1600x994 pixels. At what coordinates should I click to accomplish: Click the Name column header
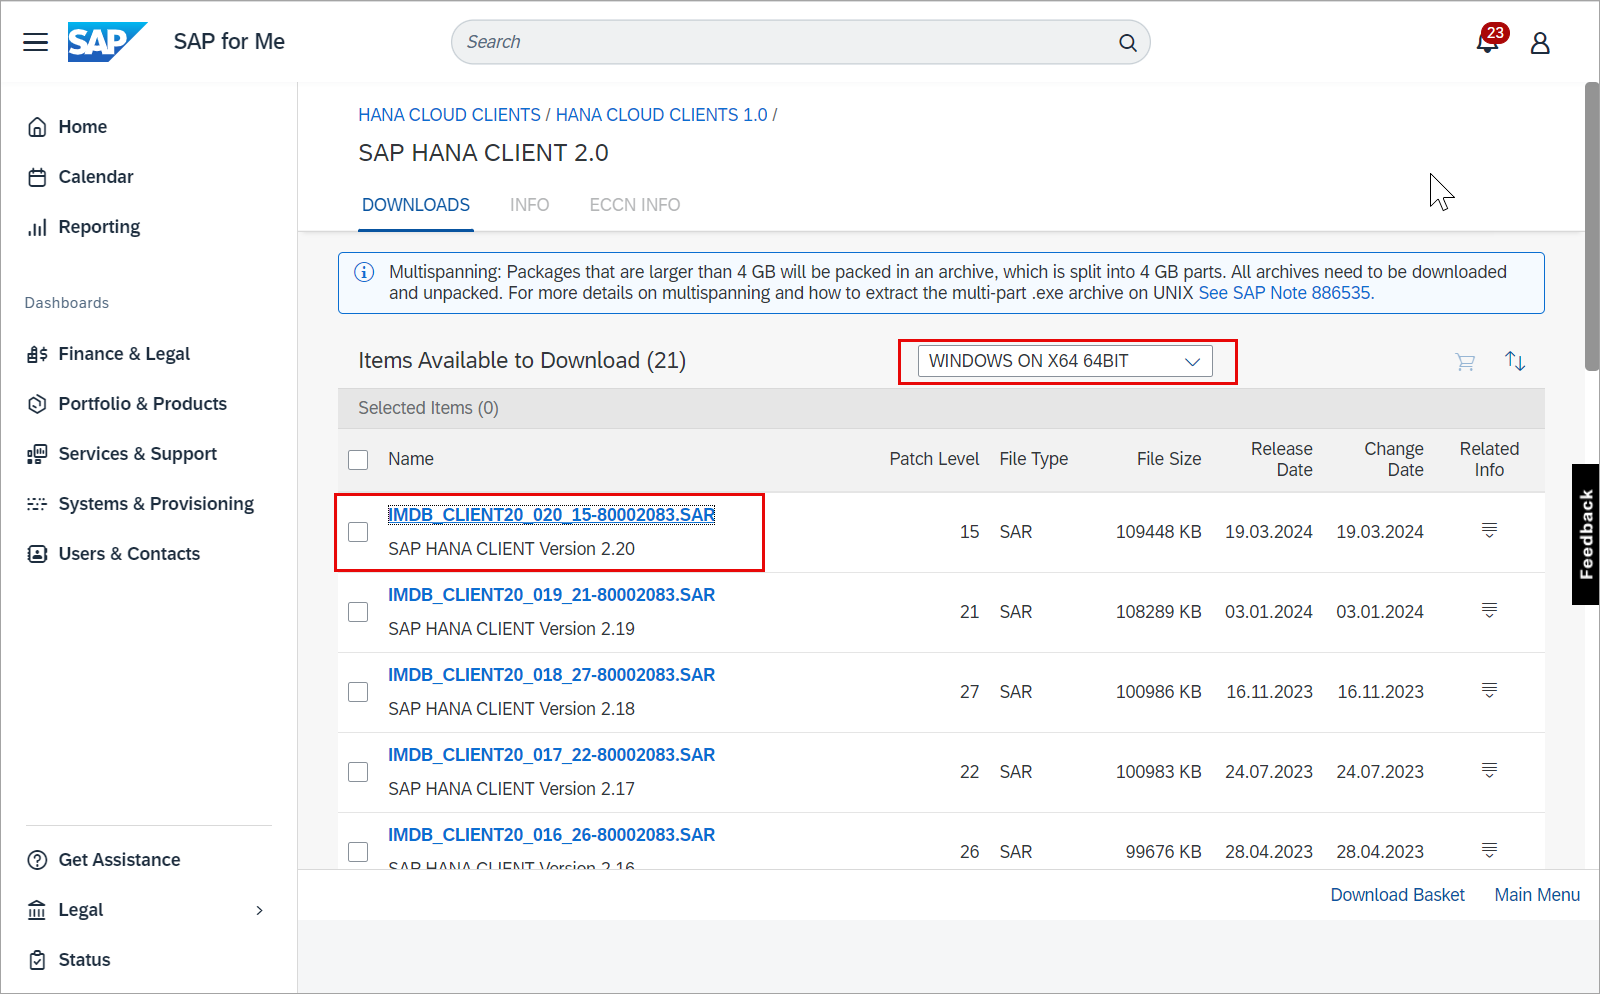tap(411, 459)
